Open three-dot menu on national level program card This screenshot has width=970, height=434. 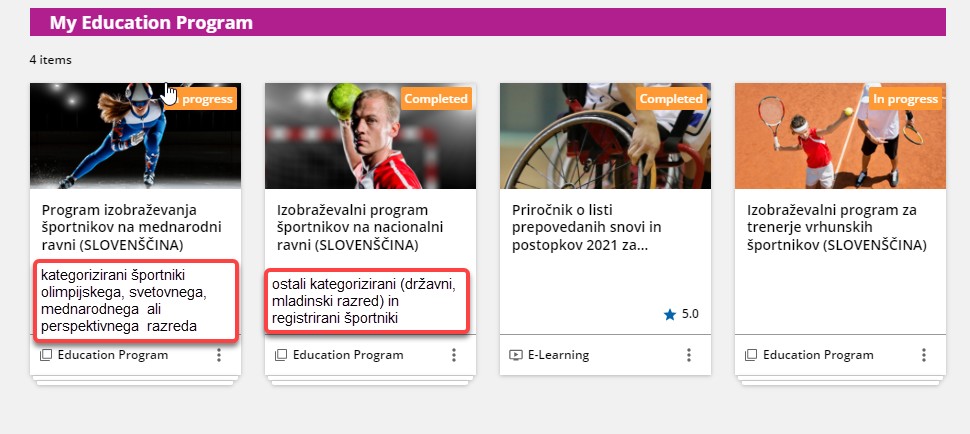click(x=453, y=355)
